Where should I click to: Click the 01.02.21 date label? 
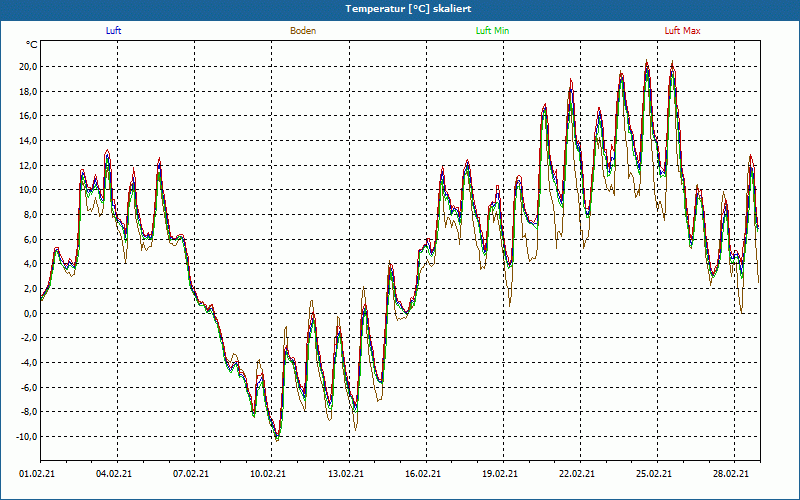37,473
